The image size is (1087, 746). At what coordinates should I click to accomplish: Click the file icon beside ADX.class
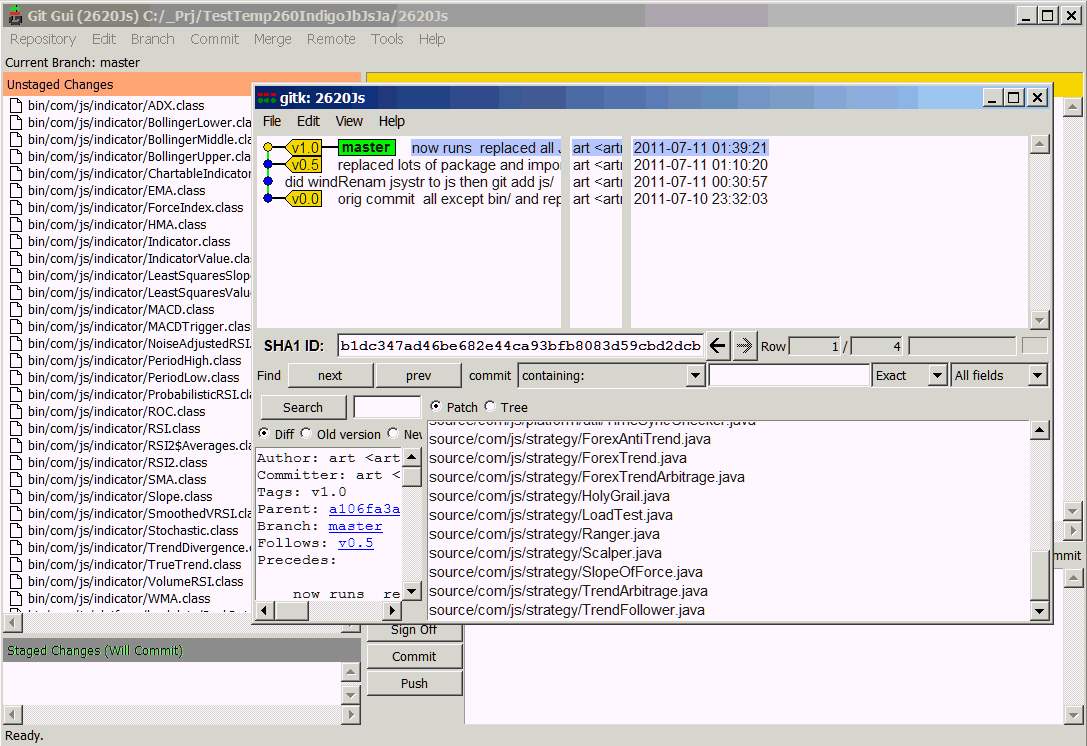[15, 105]
